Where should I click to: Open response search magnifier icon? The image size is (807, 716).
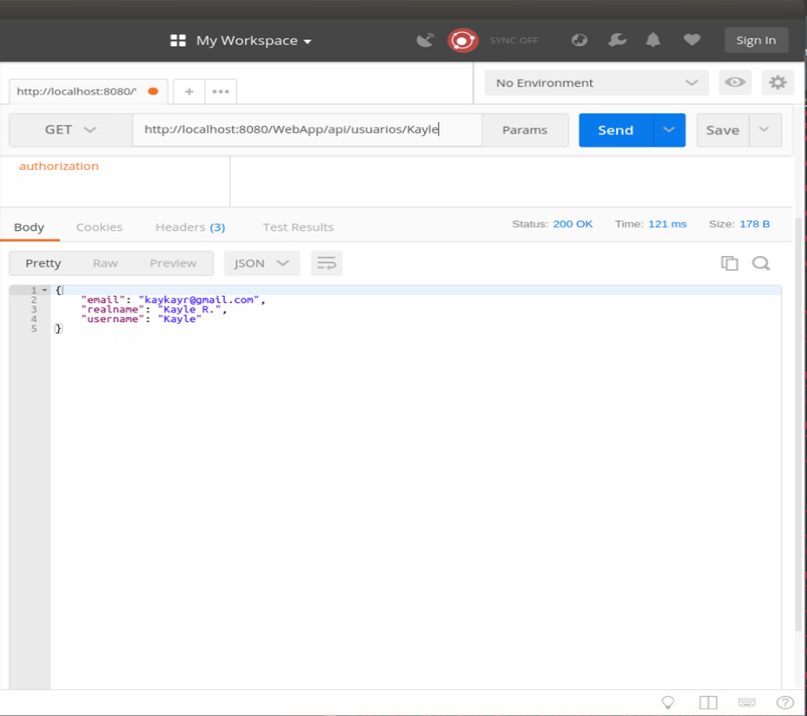761,263
